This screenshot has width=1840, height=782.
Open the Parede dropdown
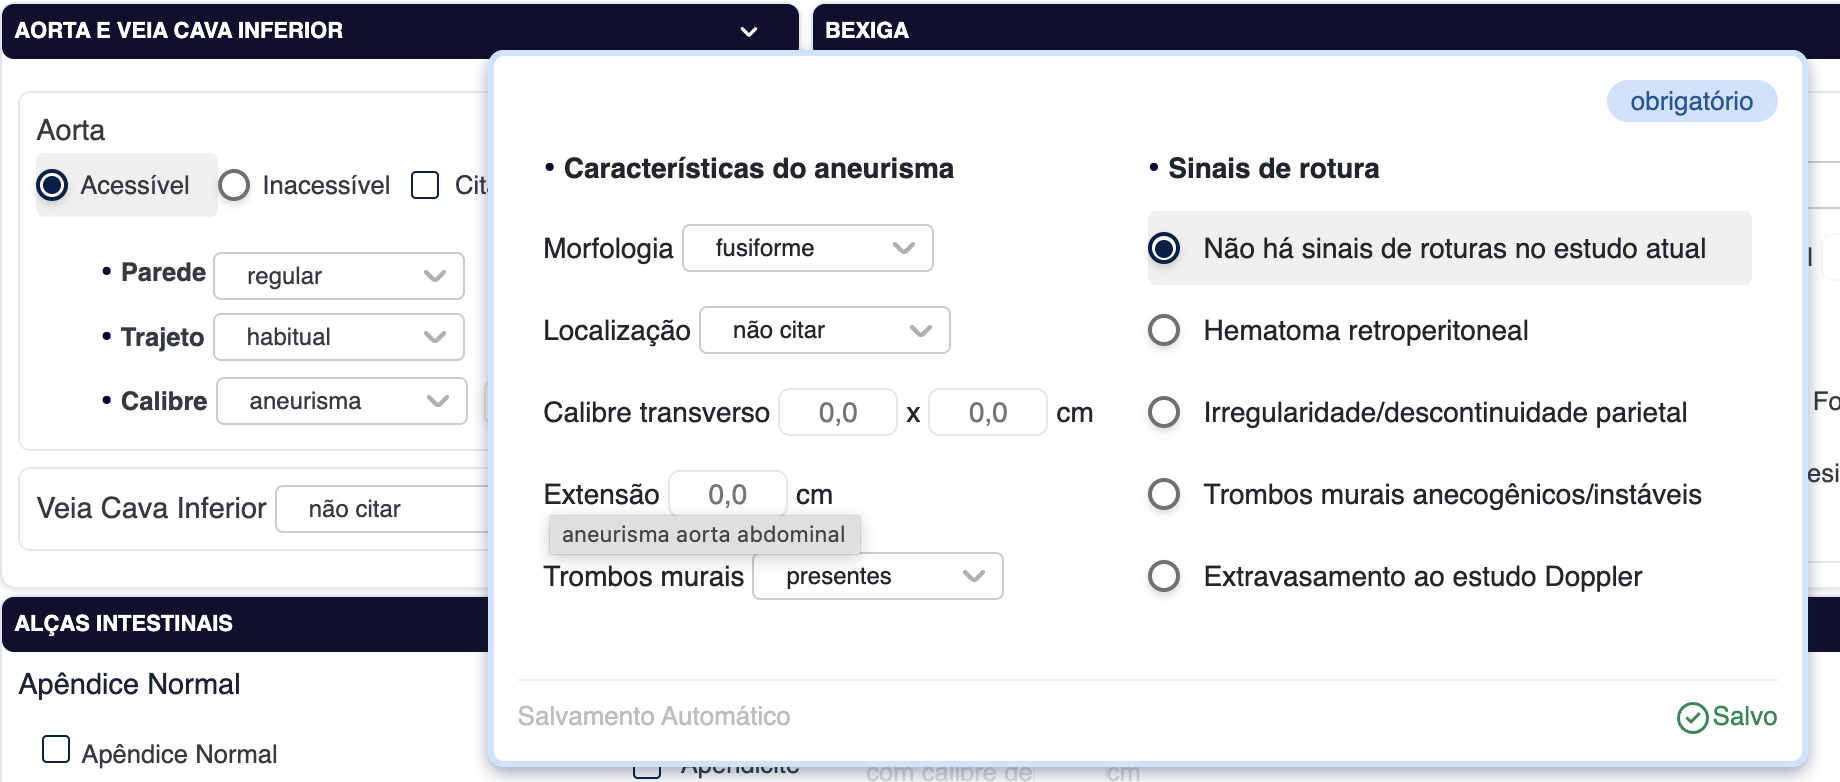pos(339,276)
